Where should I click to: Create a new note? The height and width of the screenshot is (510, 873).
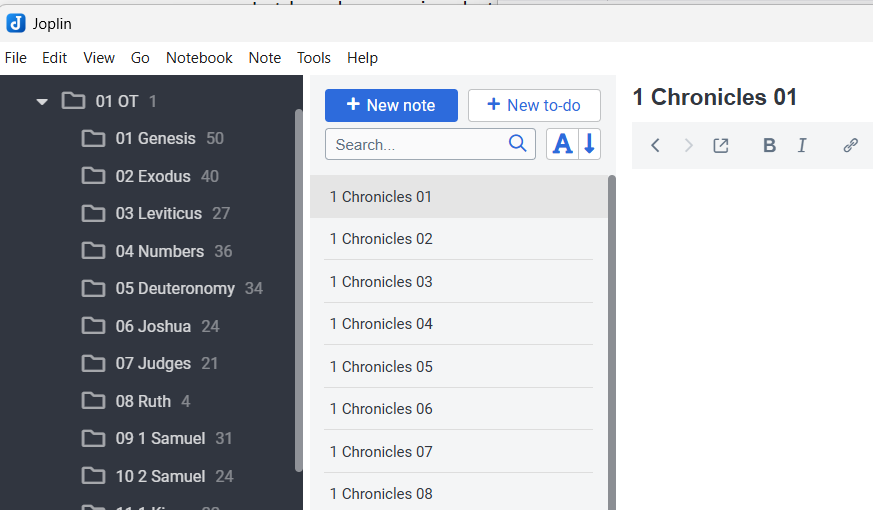[391, 105]
